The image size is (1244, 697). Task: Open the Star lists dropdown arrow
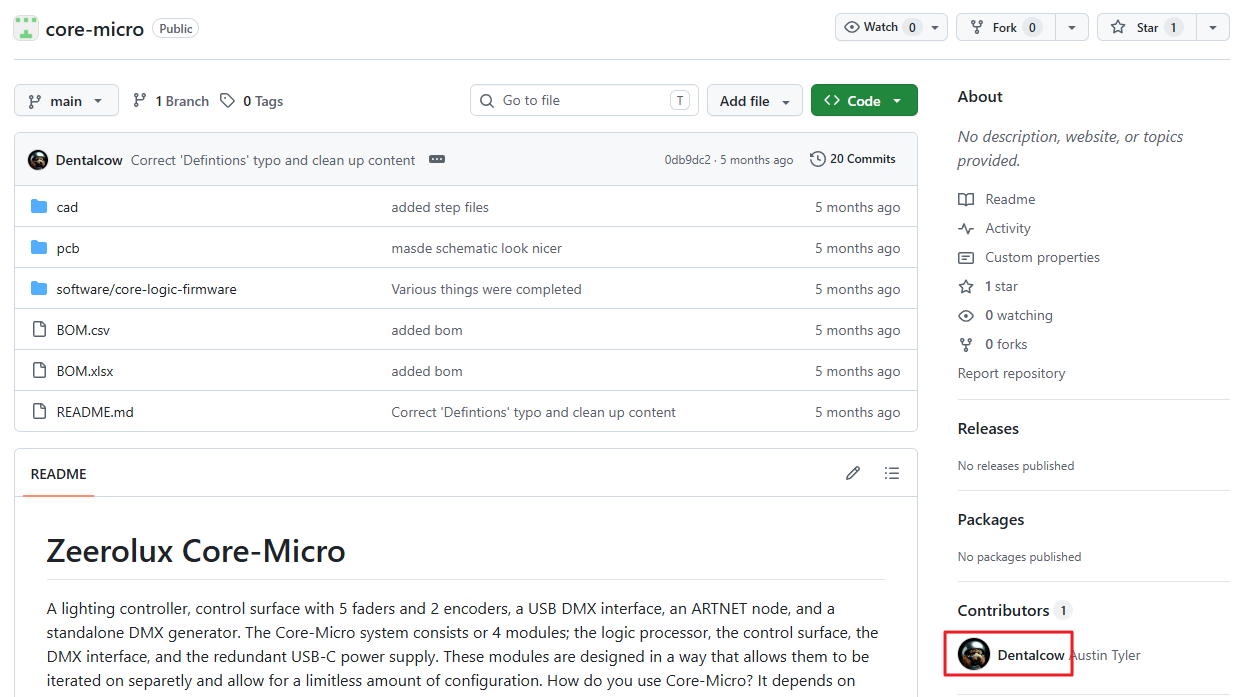(x=1213, y=28)
